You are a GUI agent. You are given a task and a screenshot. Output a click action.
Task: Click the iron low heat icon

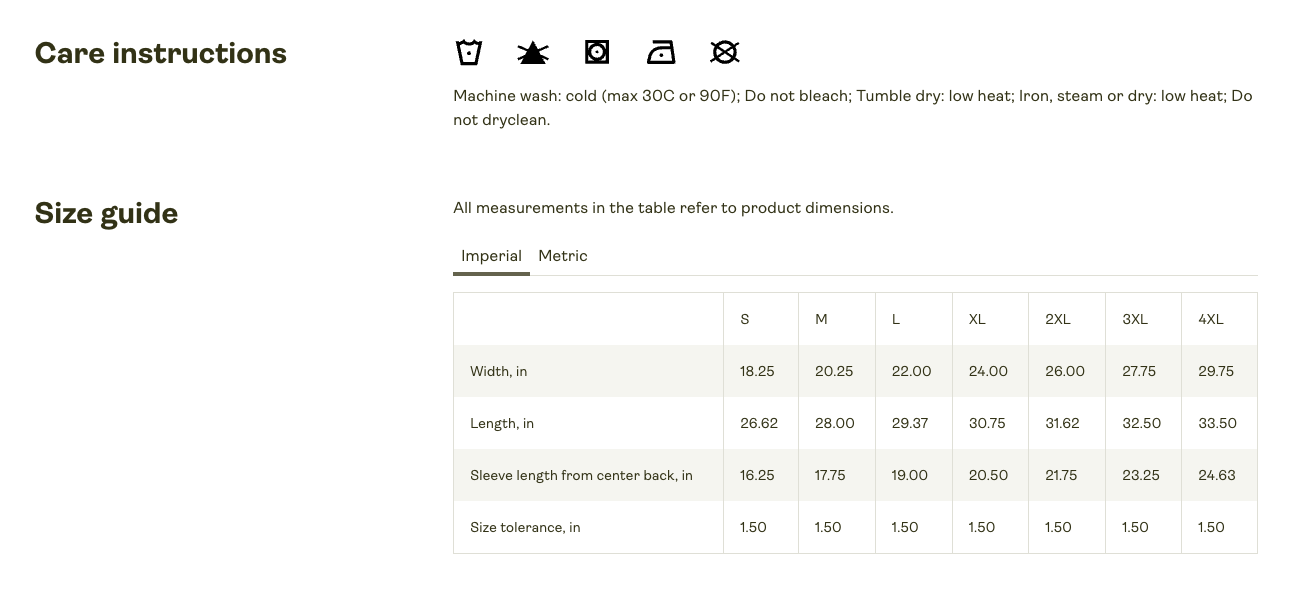pyautogui.click(x=661, y=52)
